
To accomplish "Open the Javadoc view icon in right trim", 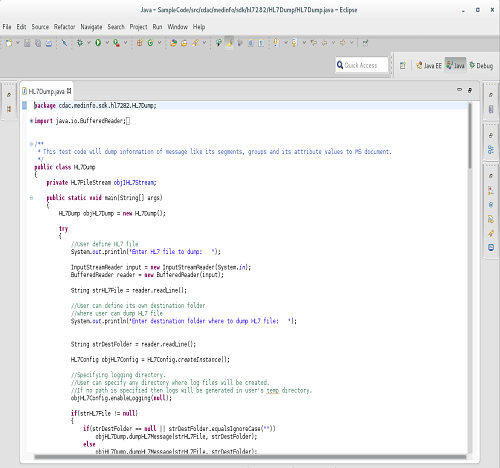I will click(x=491, y=205).
